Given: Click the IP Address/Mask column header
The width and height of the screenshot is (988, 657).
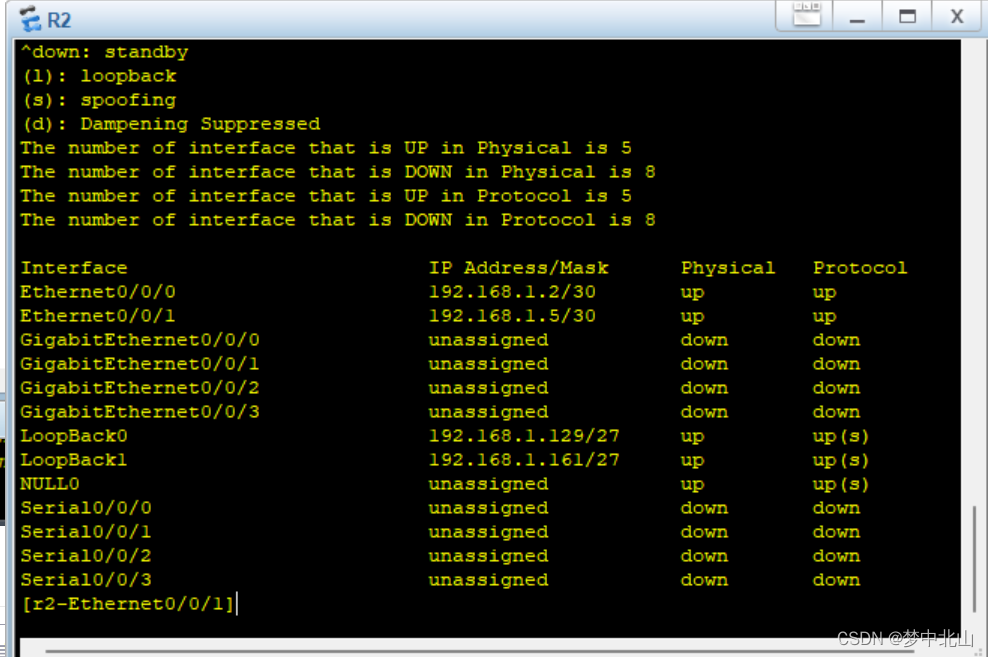Looking at the screenshot, I should (x=519, y=268).
